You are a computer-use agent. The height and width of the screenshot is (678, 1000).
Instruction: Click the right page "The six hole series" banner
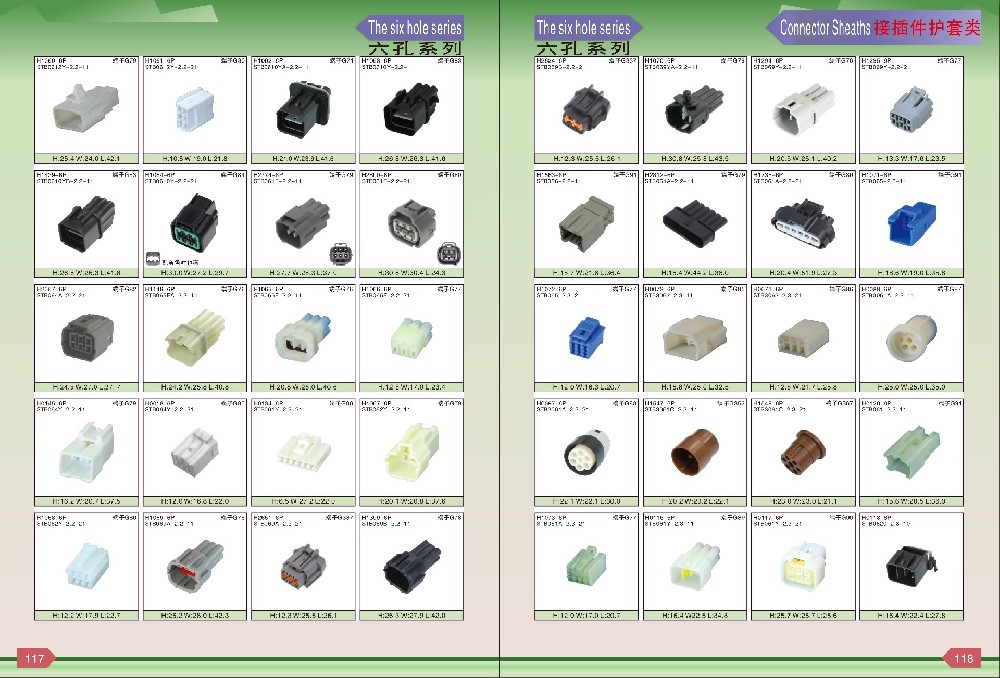pyautogui.click(x=587, y=28)
